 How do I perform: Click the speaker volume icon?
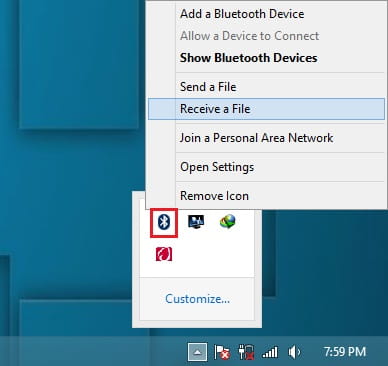(x=294, y=352)
